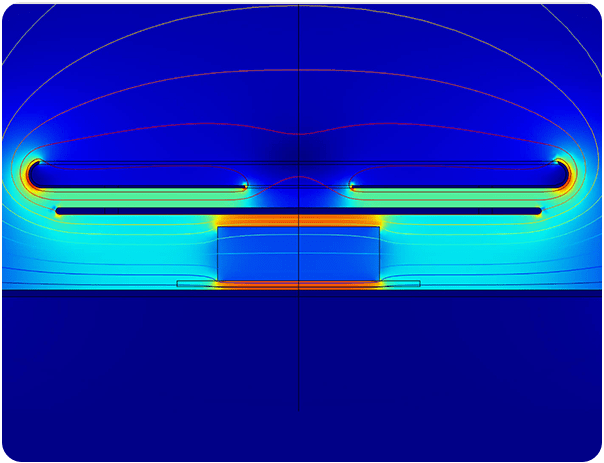Select the vertical symmetry axis line
The height and width of the screenshot is (463, 604).
pos(299,380)
